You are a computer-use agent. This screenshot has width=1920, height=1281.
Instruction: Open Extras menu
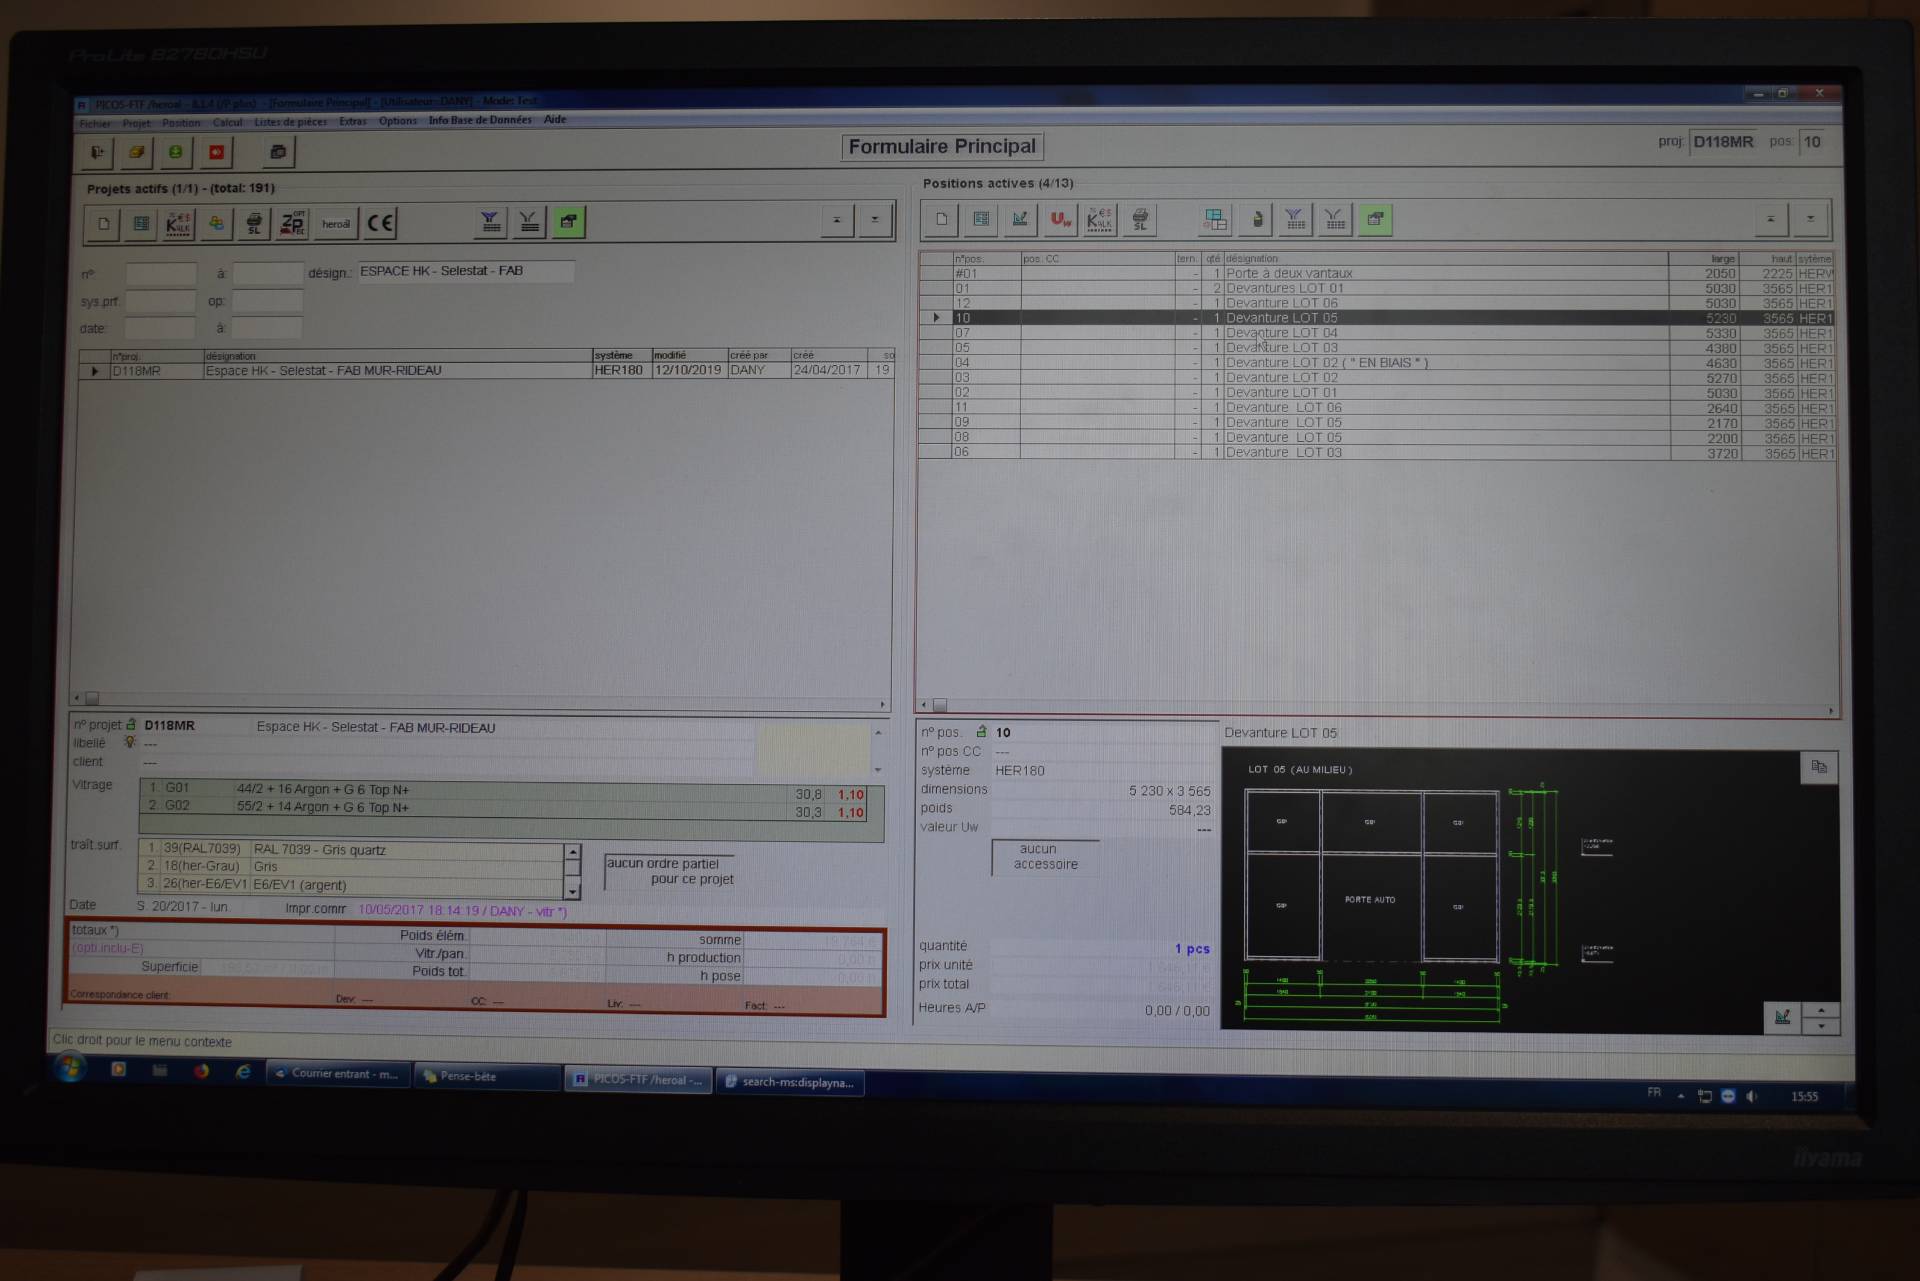coord(352,122)
